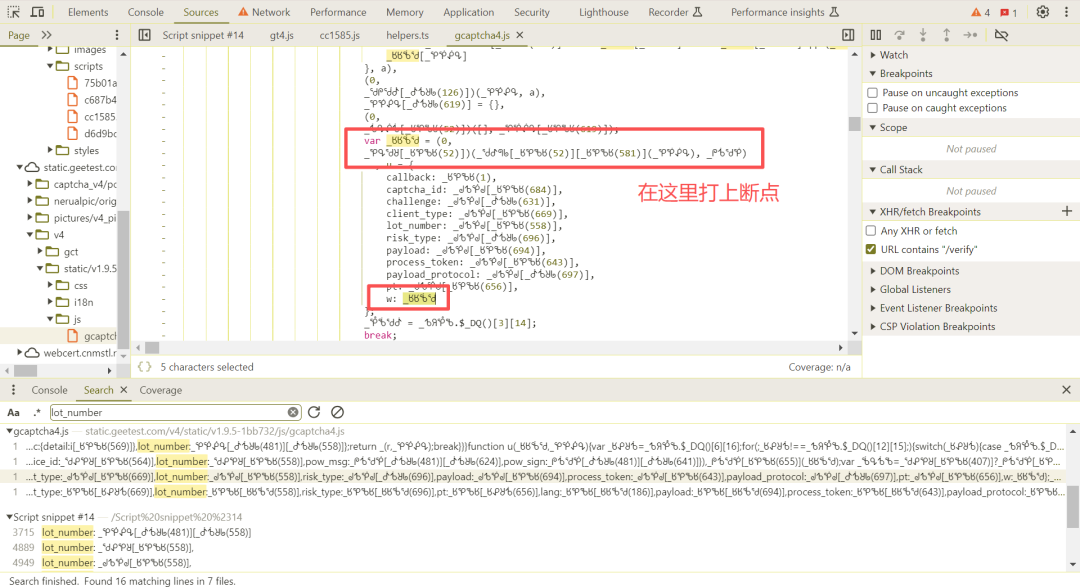Image resolution: width=1080 pixels, height=587 pixels.
Task: Activate the inspect element picker icon
Action: pos(14,12)
